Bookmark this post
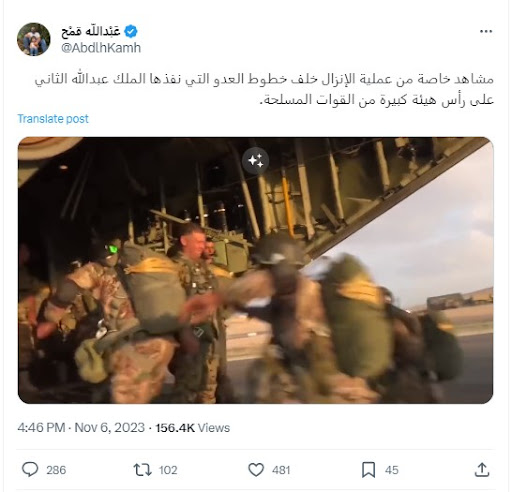The width and height of the screenshot is (512, 492). pyautogui.click(x=368, y=470)
